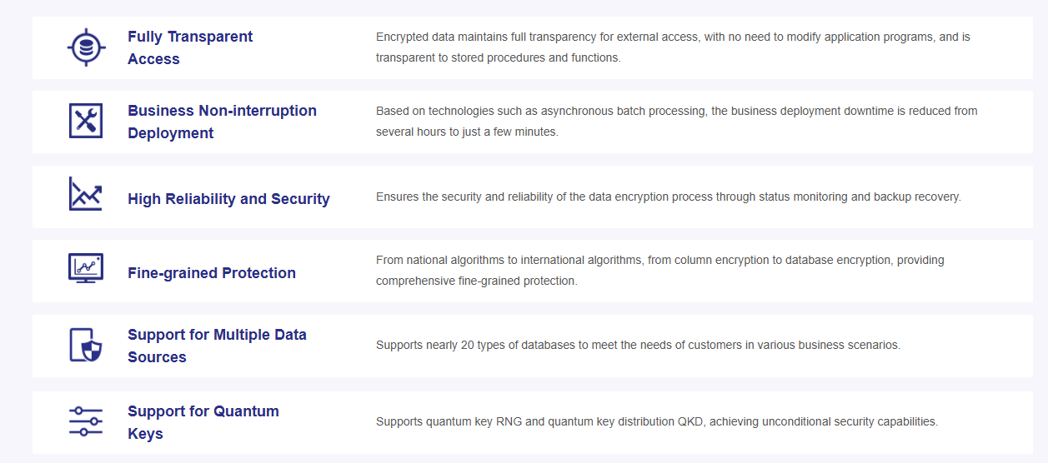1048x464 pixels.
Task: Click the quantum key RNG and QKD description
Action: click(656, 422)
